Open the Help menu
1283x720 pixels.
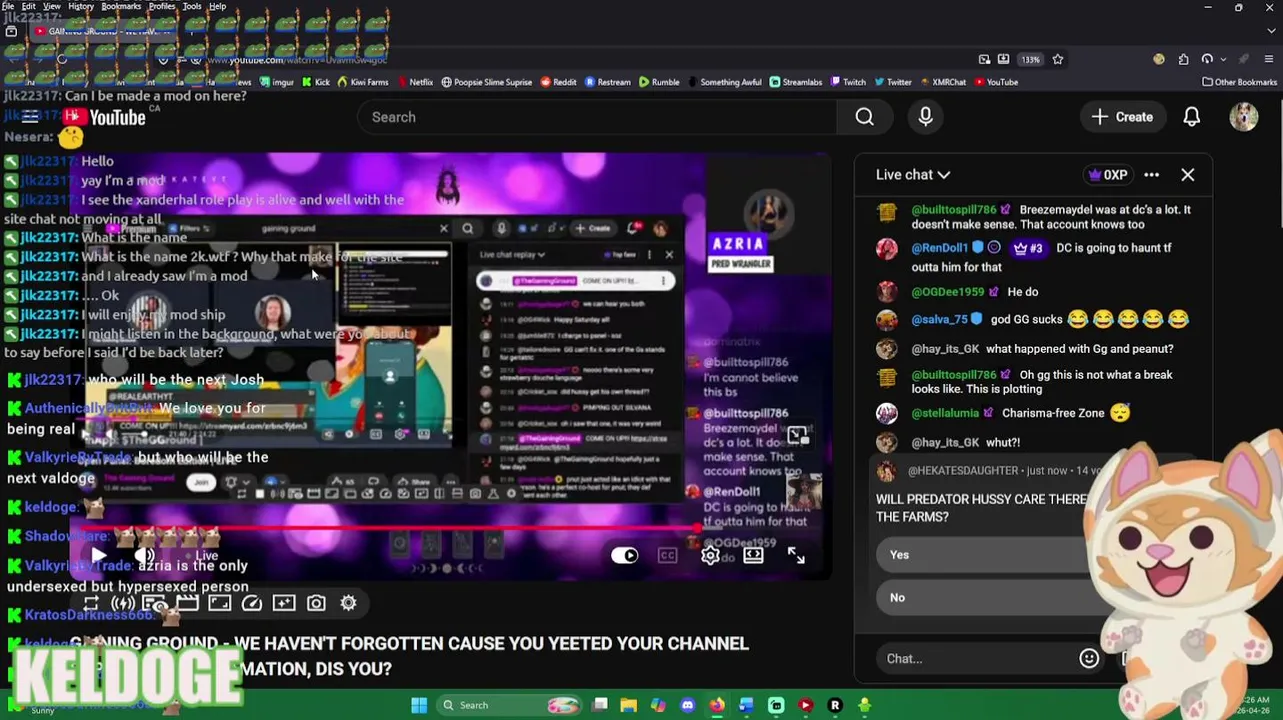click(x=217, y=6)
